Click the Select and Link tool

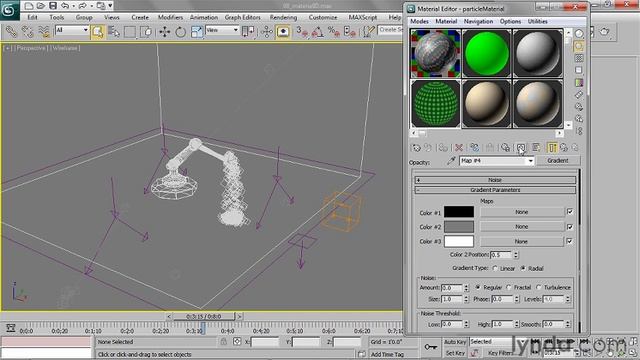click(11, 32)
